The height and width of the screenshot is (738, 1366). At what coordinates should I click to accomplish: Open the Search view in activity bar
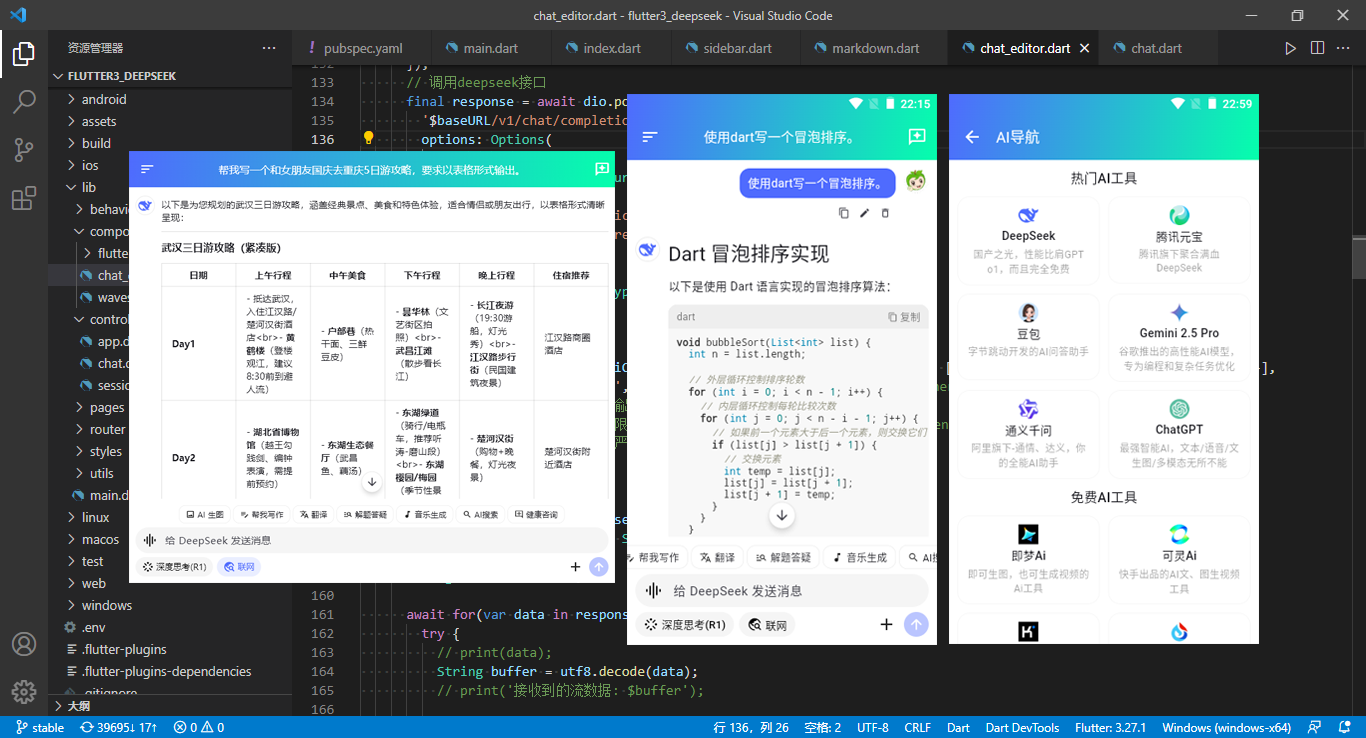24,101
